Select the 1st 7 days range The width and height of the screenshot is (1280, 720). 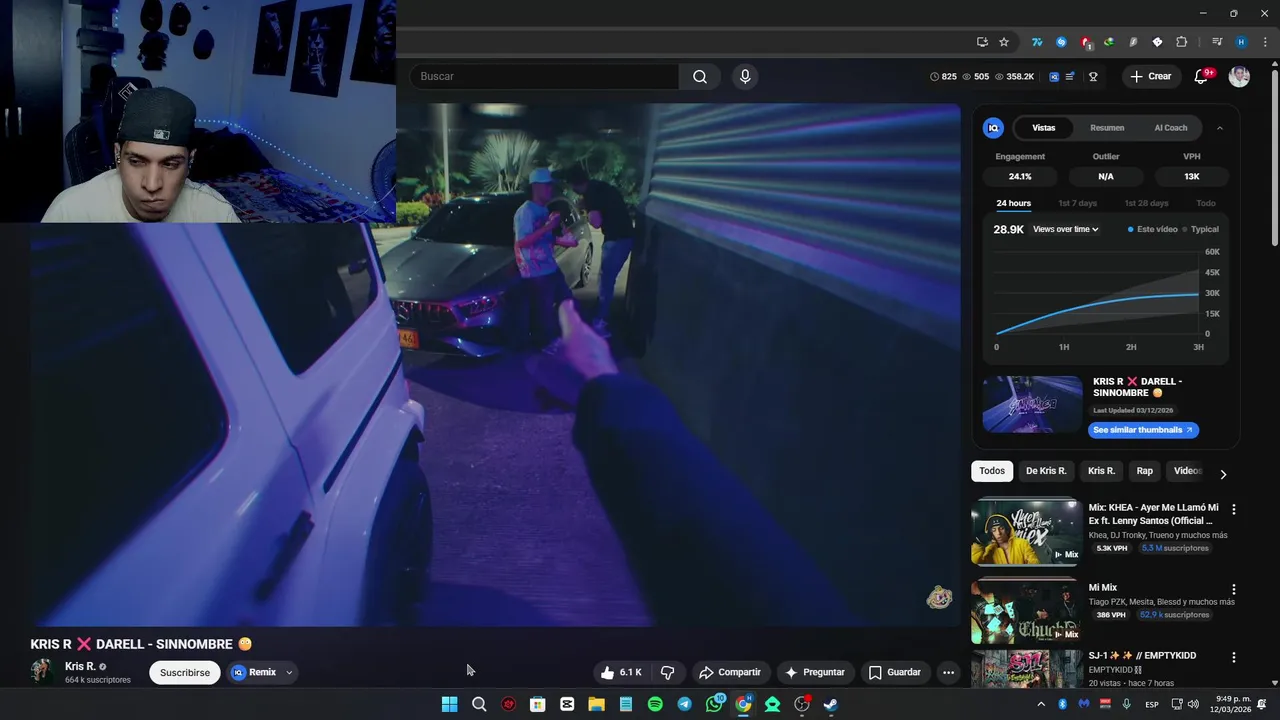coord(1078,203)
